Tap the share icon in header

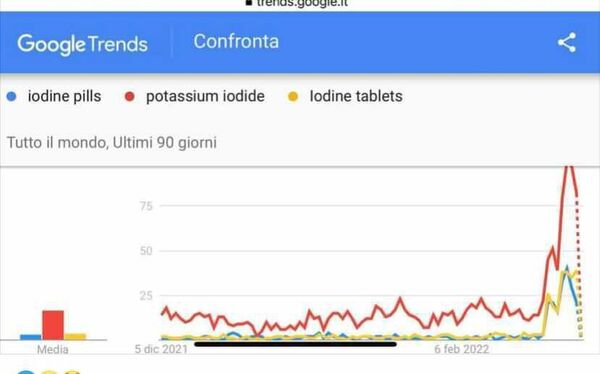tap(567, 42)
